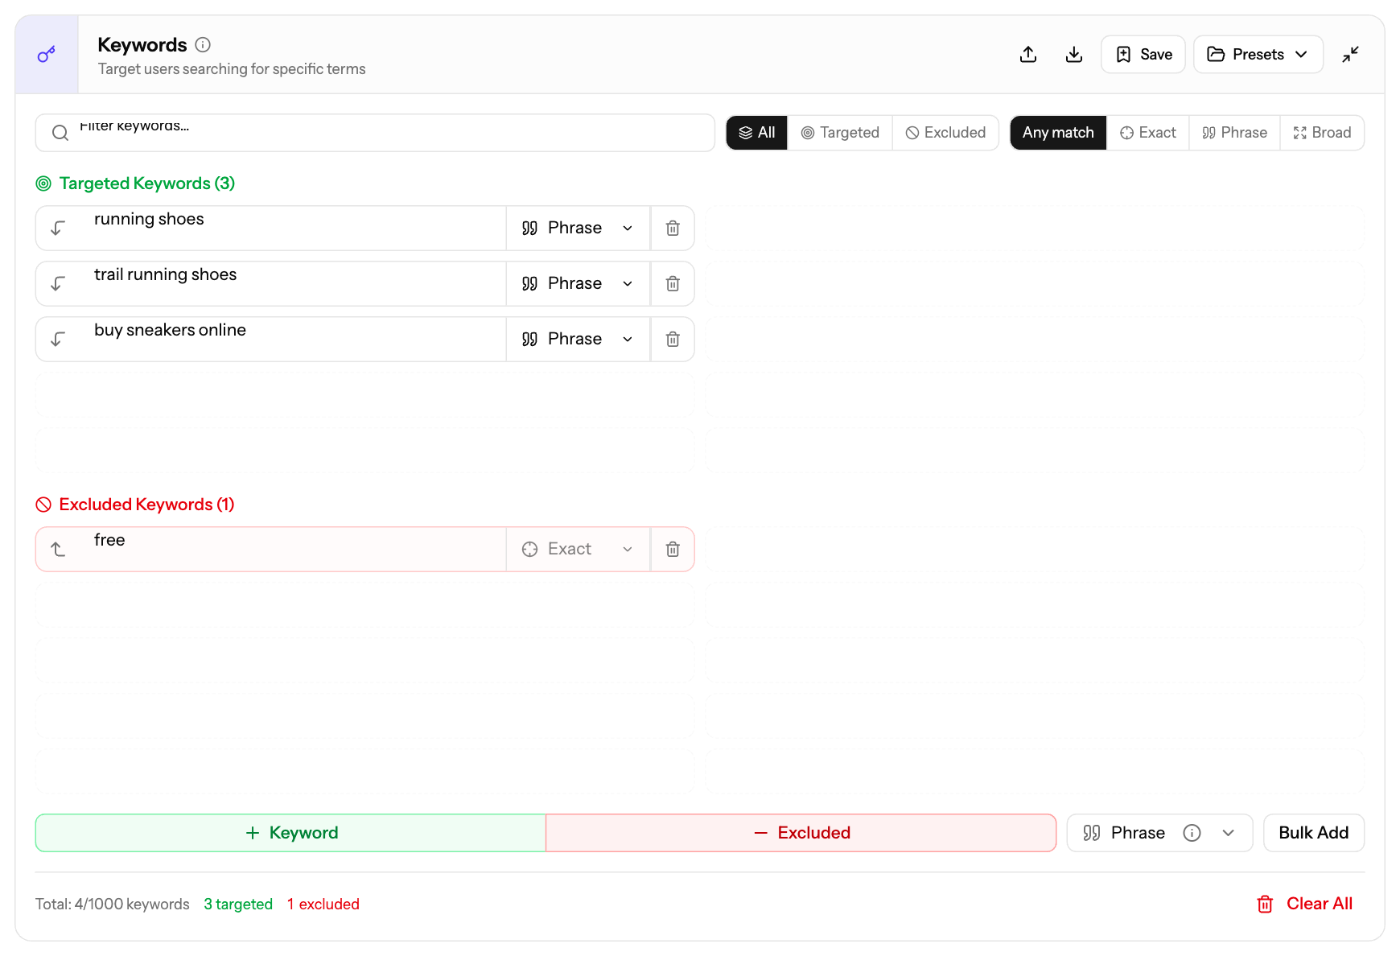The width and height of the screenshot is (1400, 956).
Task: Move 'buy sneakers online' to excluded arrow
Action: tap(58, 339)
